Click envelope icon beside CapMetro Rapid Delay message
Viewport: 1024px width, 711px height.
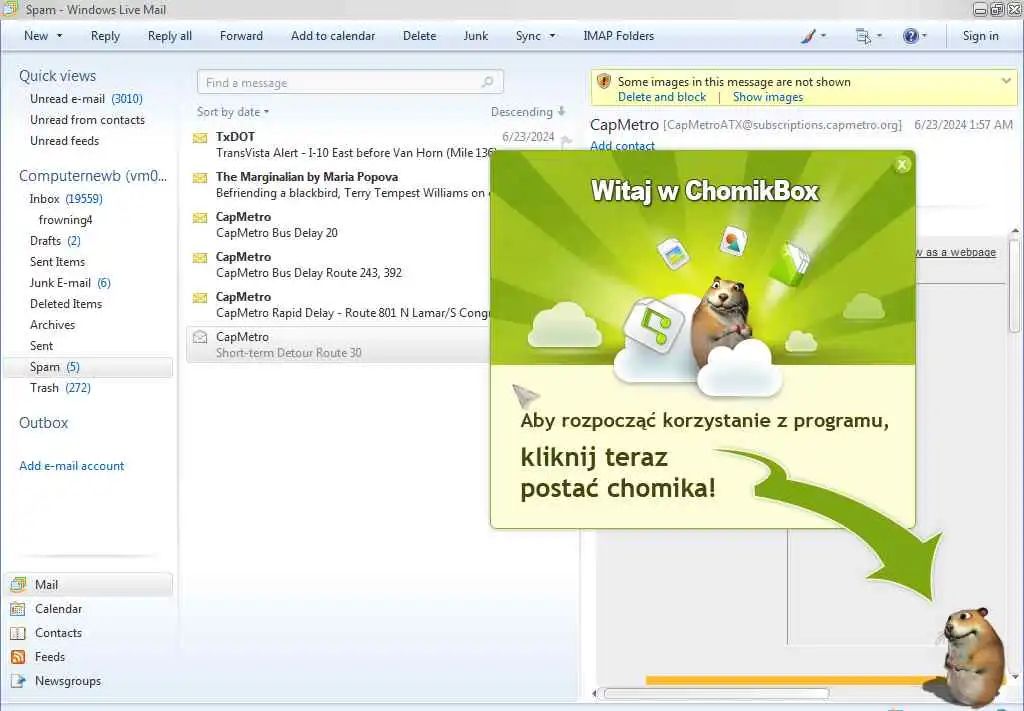(x=200, y=298)
